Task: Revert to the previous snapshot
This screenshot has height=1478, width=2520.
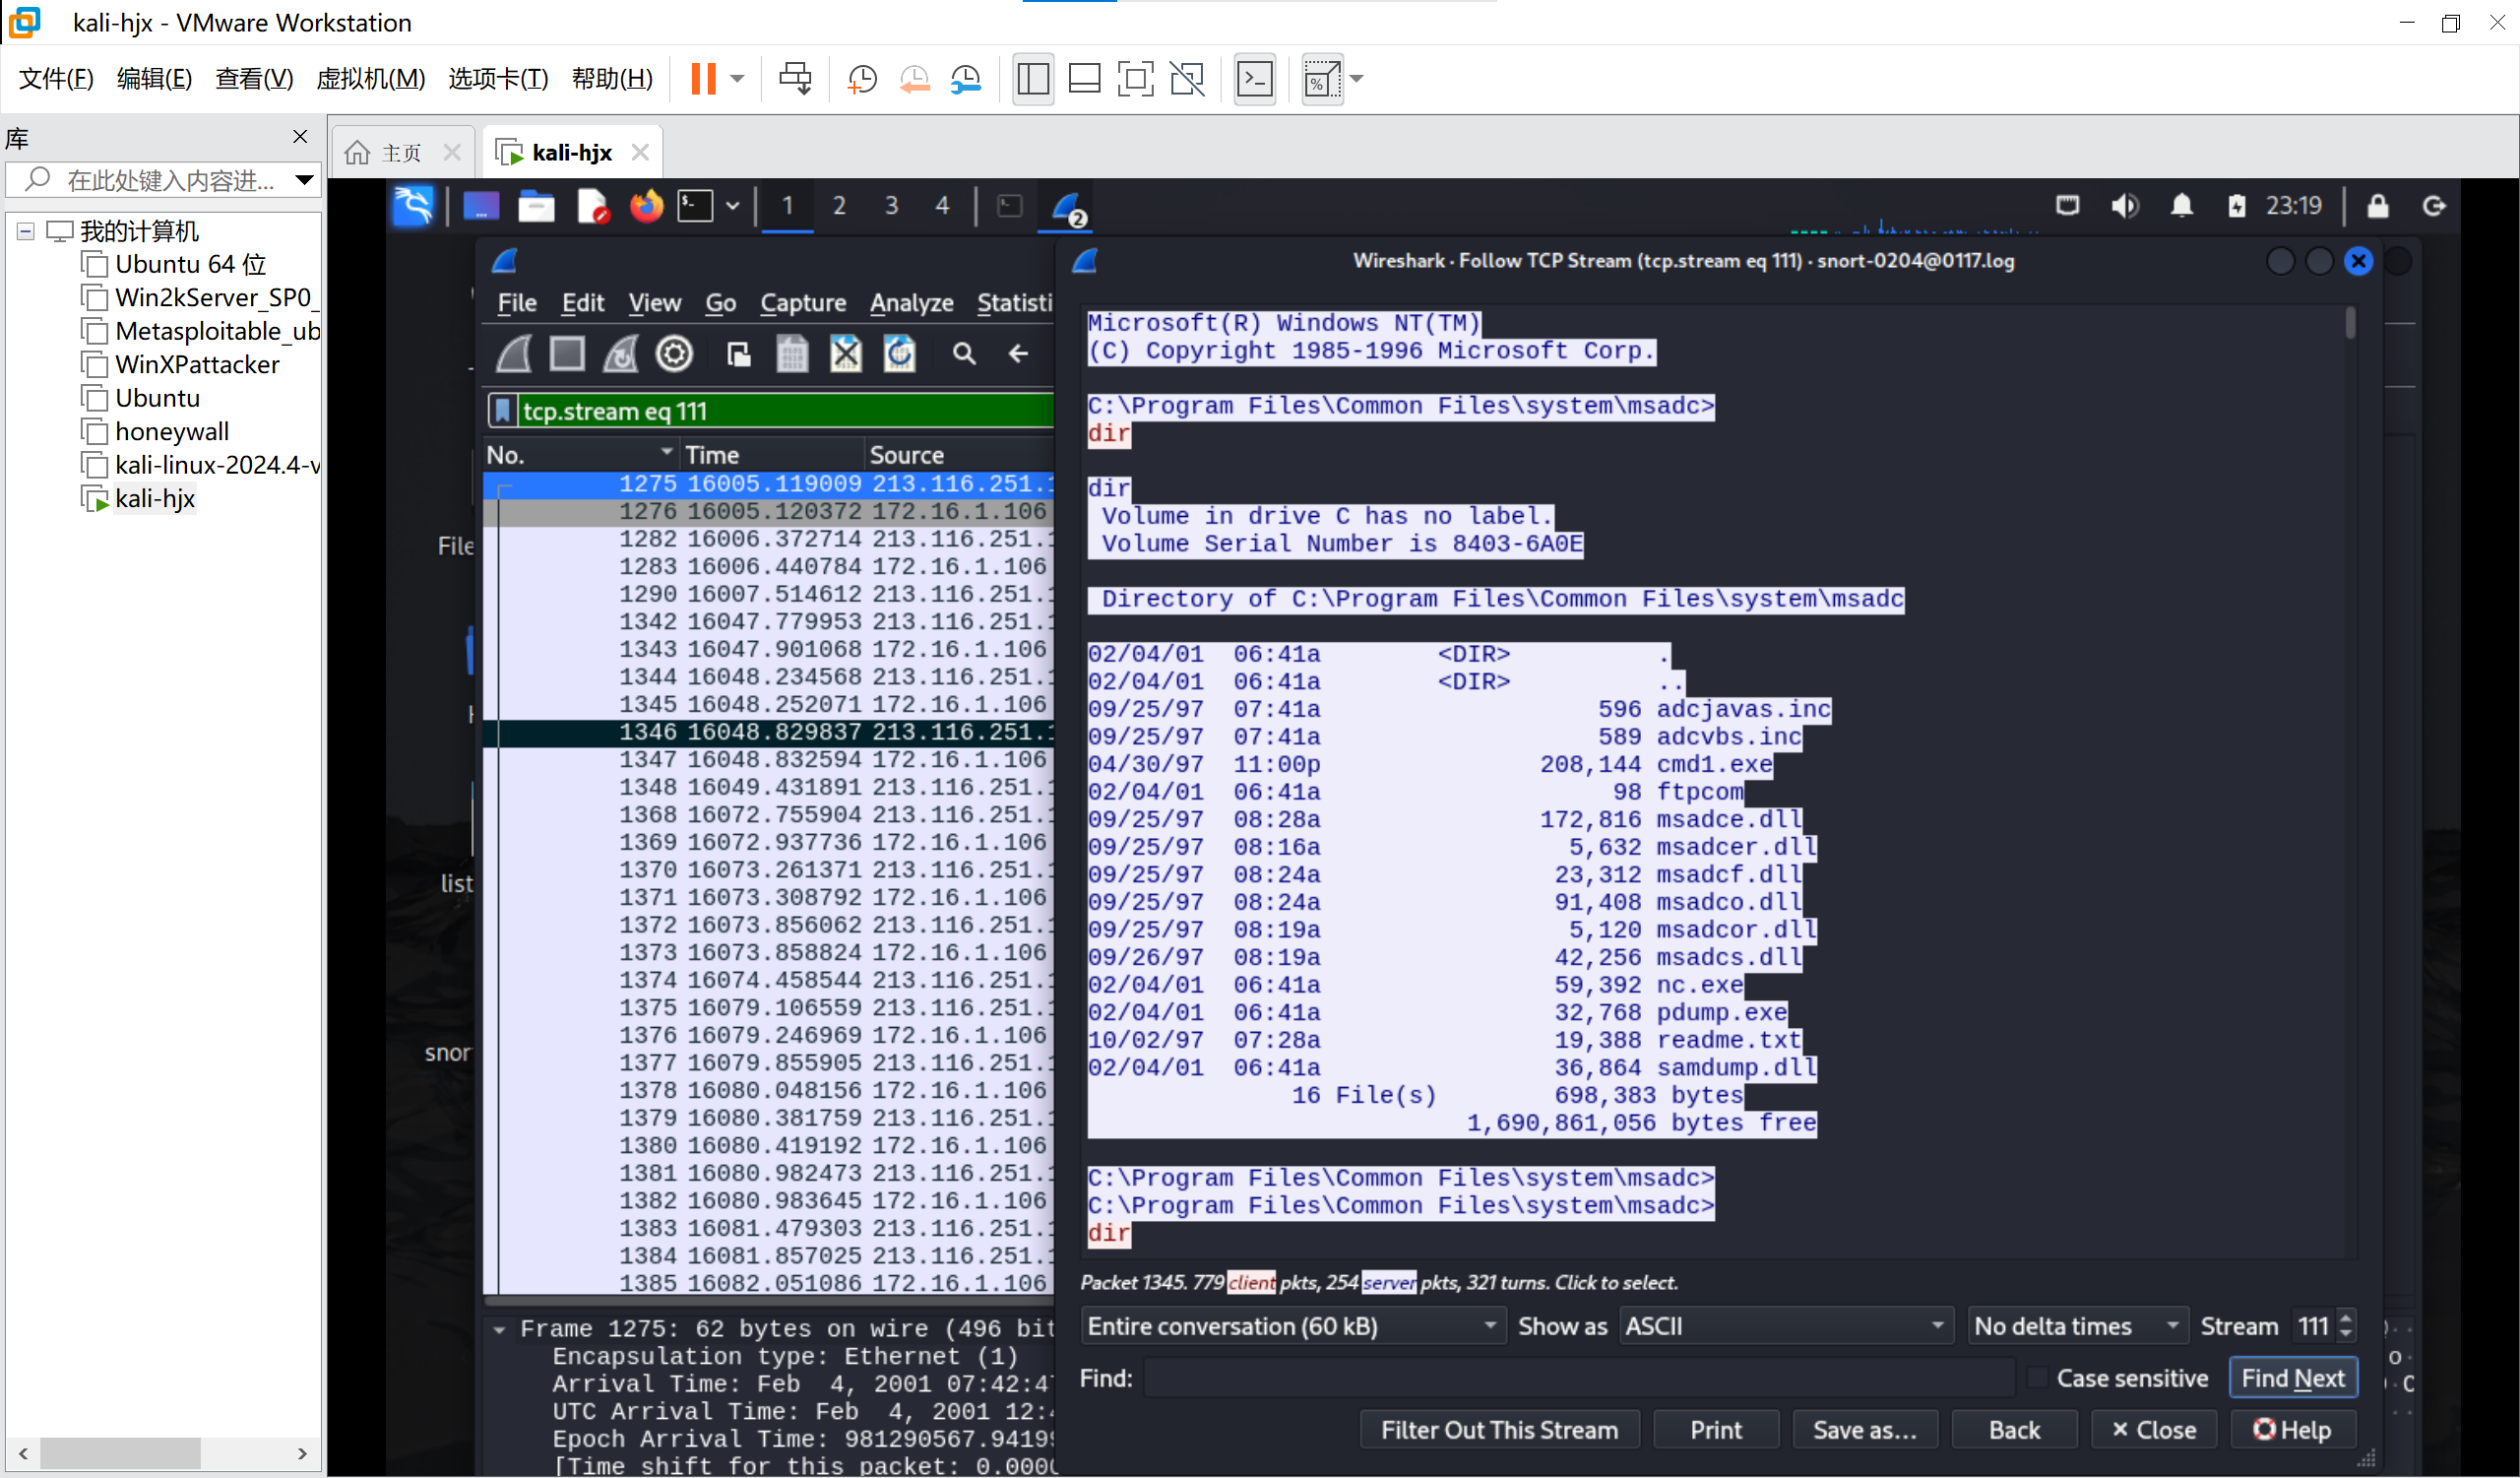Action: [914, 78]
